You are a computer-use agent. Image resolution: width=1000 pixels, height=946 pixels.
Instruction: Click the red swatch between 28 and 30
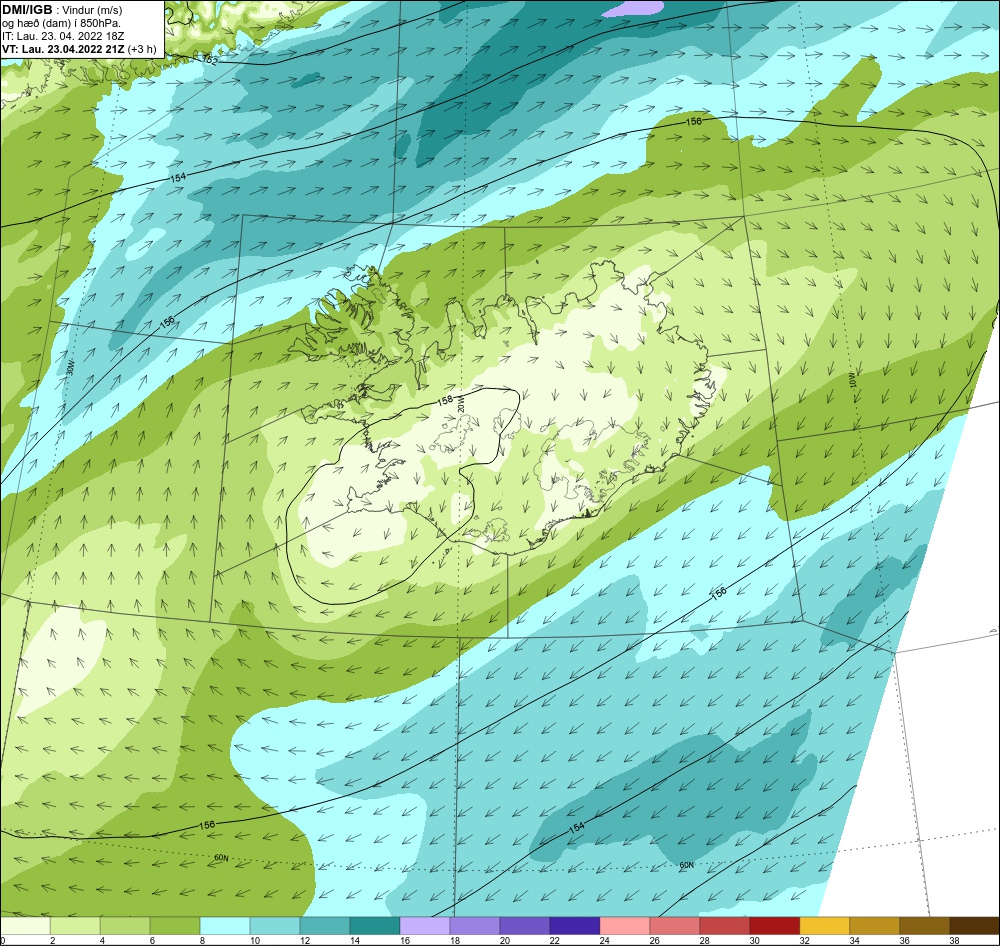pyautogui.click(x=724, y=926)
